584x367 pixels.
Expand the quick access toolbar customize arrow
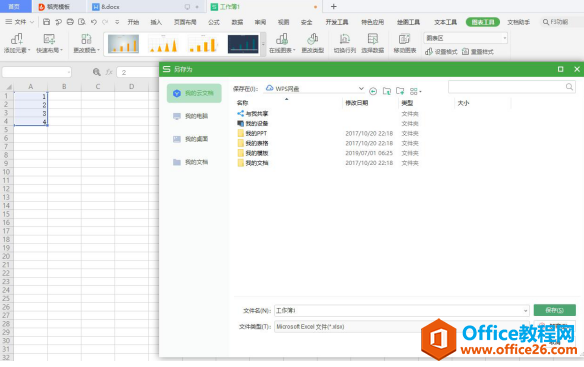[117, 22]
